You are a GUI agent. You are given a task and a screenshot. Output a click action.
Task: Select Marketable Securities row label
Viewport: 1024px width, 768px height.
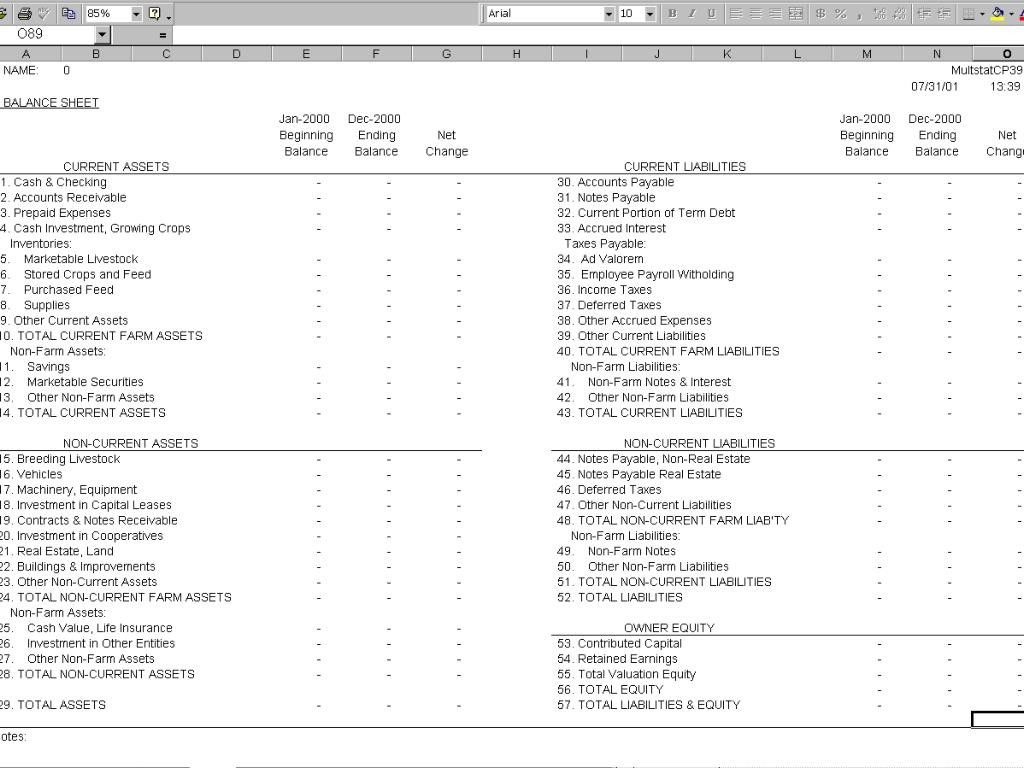pyautogui.click(x=85, y=382)
